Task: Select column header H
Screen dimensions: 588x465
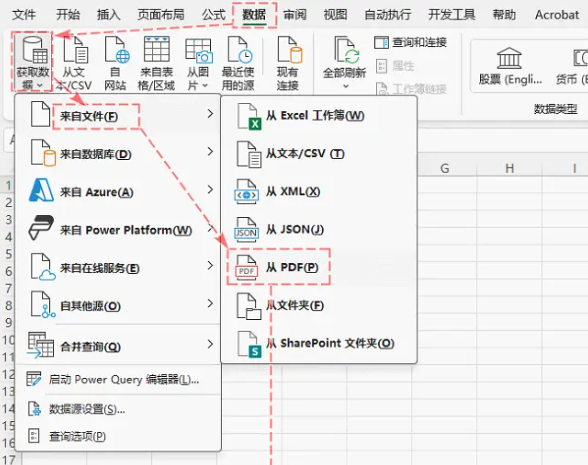Action: pyautogui.click(x=510, y=168)
